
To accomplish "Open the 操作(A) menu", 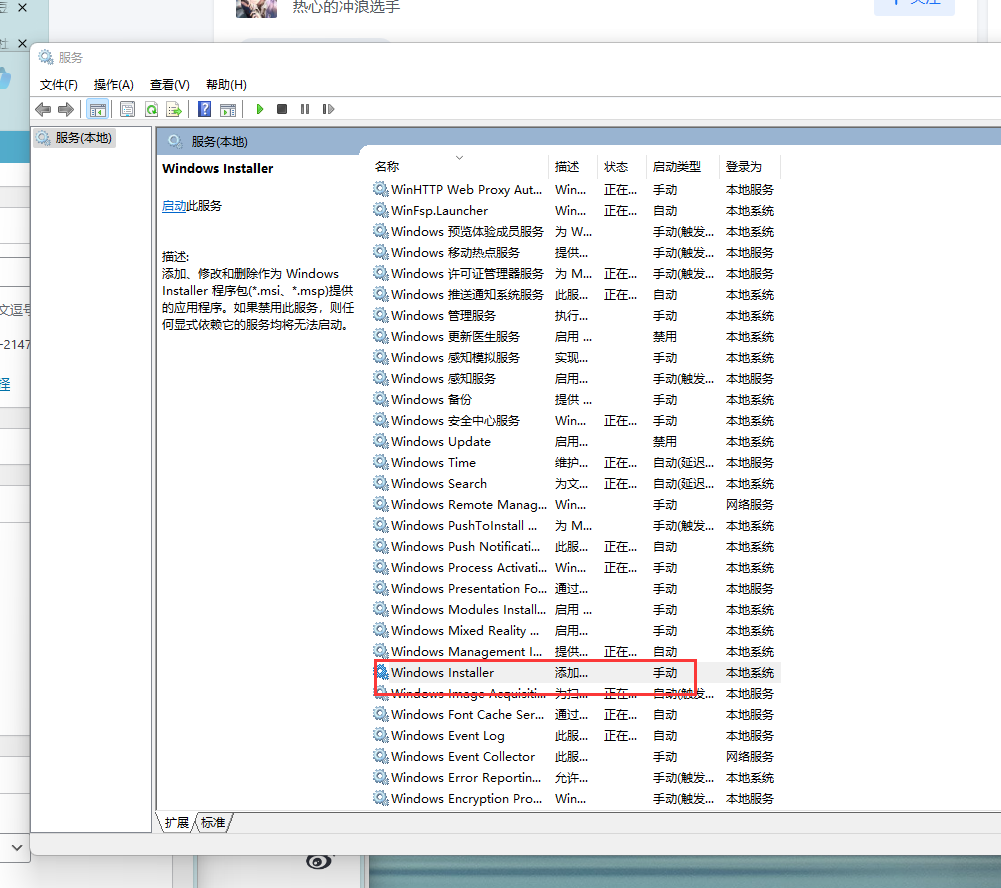I will pyautogui.click(x=114, y=85).
